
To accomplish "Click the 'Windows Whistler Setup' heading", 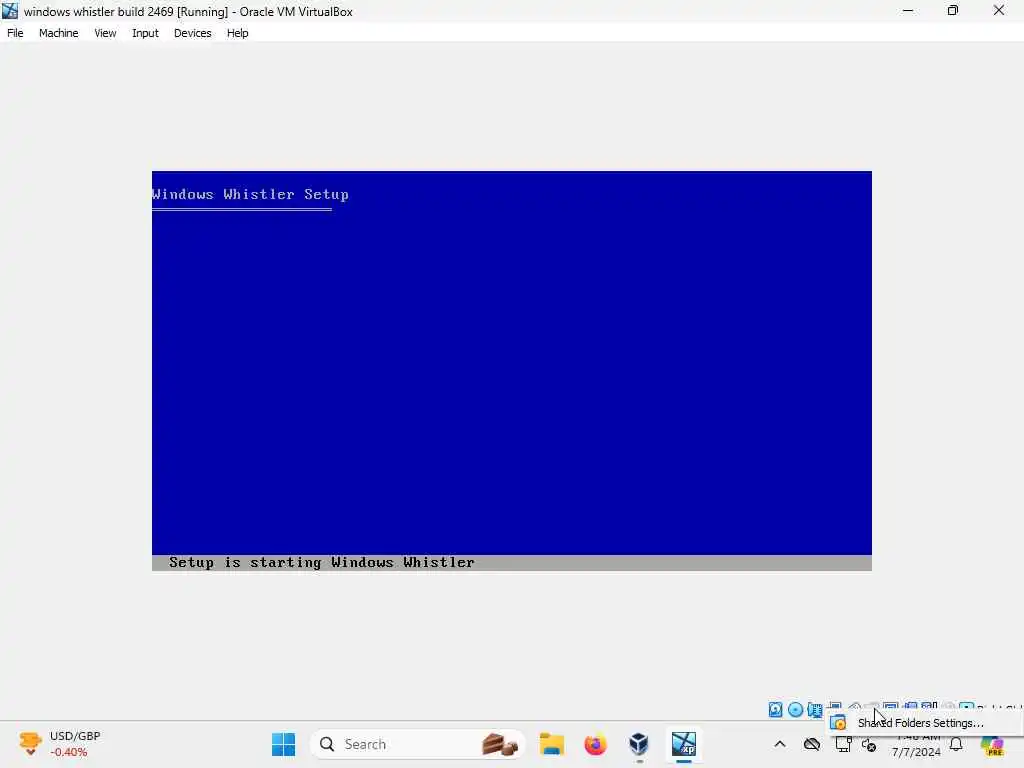I will (x=250, y=195).
